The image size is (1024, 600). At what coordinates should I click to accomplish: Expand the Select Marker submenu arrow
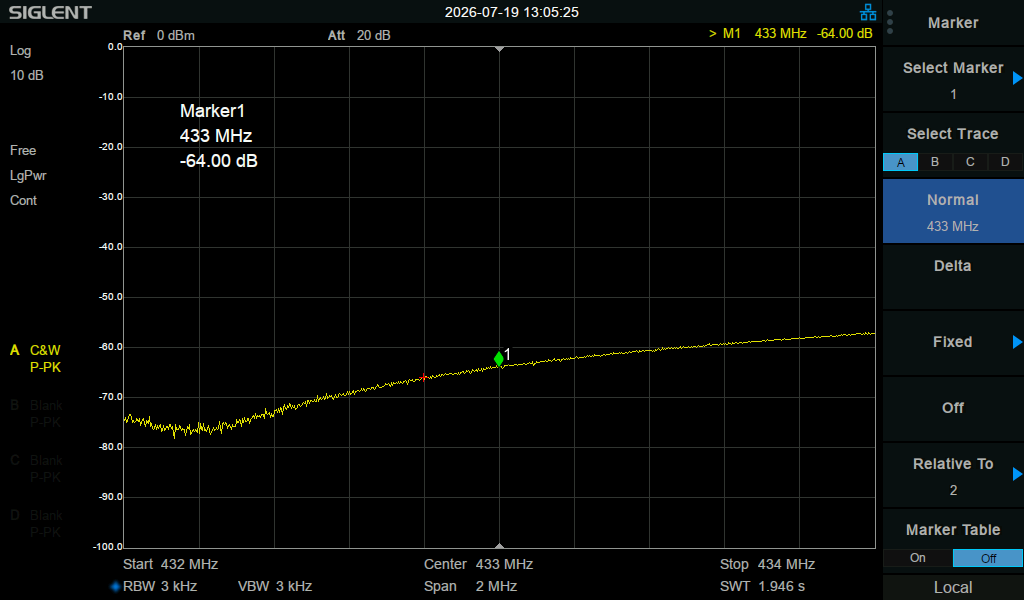tap(1017, 78)
